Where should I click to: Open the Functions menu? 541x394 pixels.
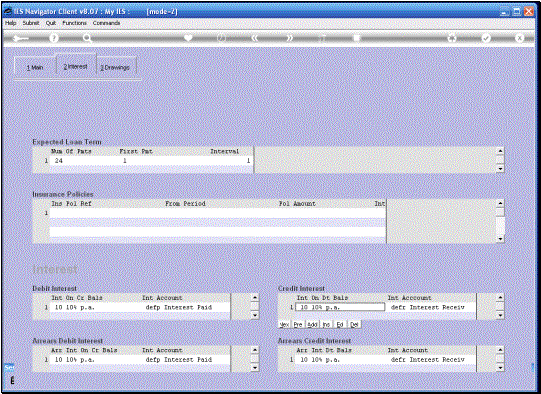click(x=74, y=23)
